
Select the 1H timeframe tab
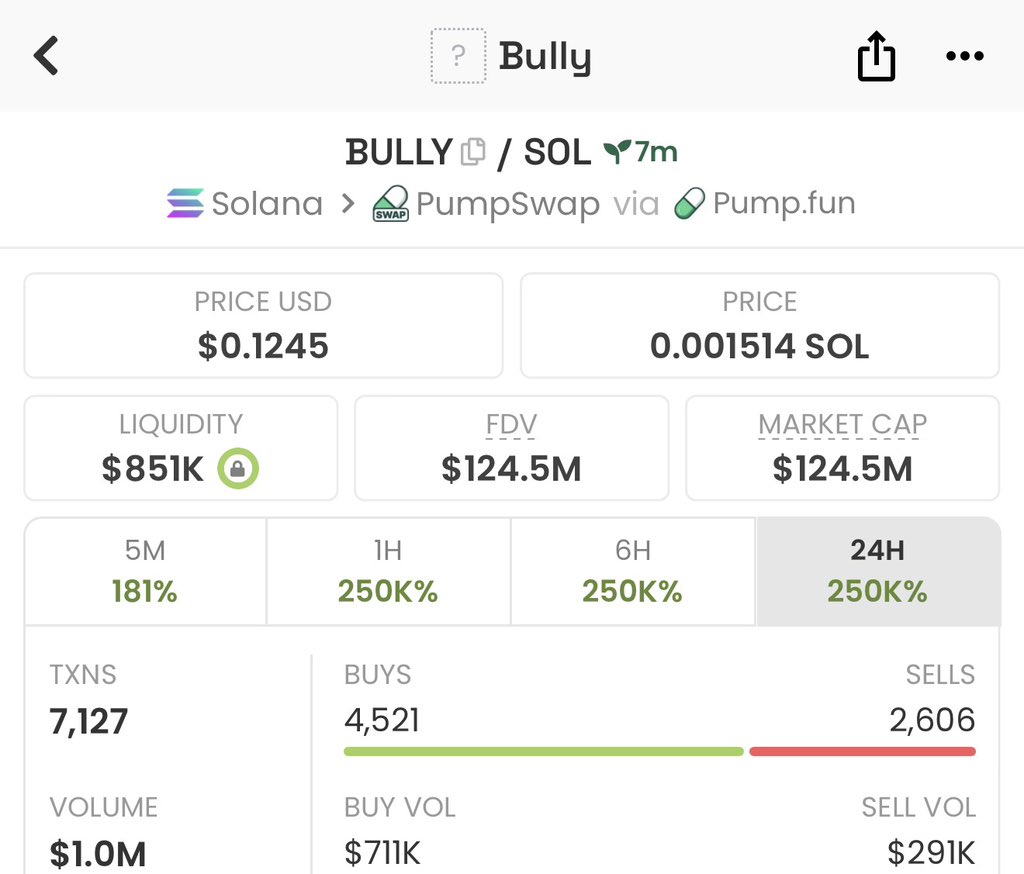[389, 572]
